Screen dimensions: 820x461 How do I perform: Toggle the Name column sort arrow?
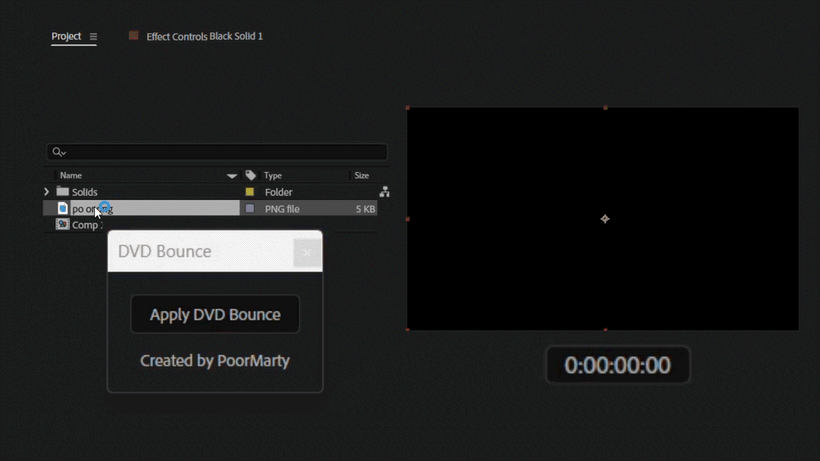(232, 176)
